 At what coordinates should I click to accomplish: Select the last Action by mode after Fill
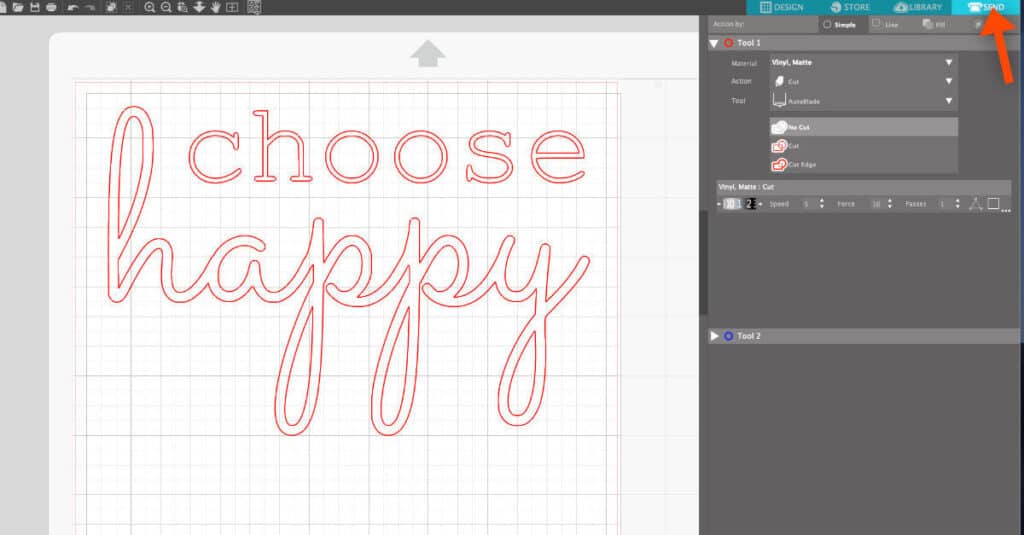(x=978, y=24)
